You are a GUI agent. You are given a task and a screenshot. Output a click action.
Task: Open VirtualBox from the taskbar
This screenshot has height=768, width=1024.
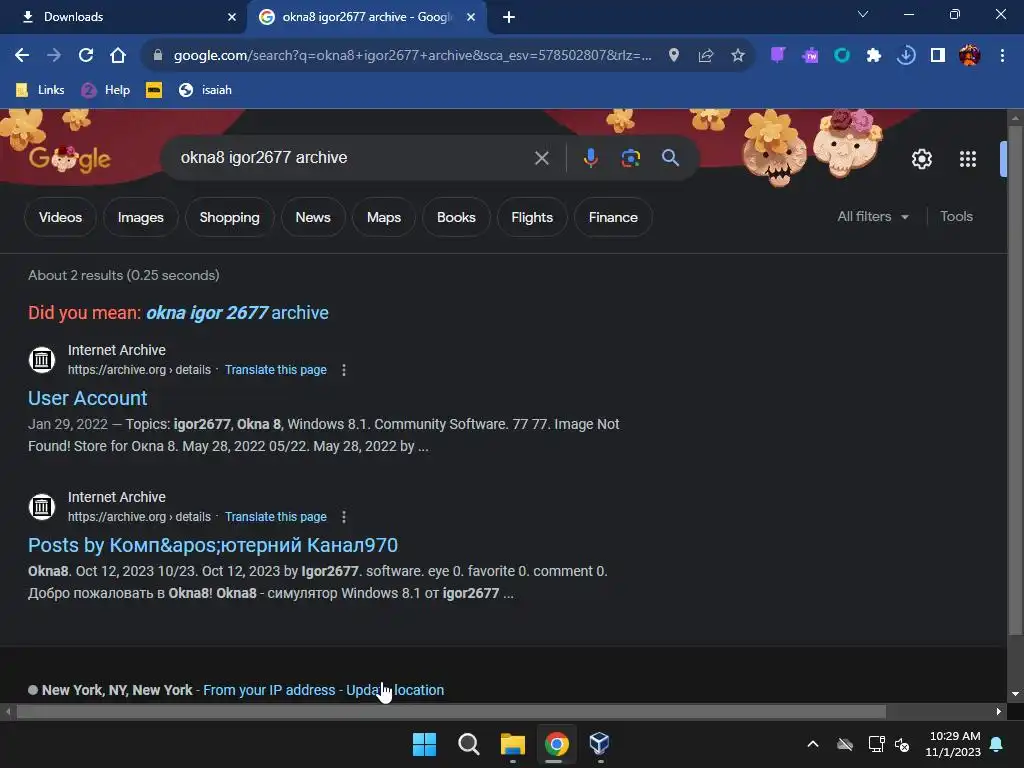(600, 744)
